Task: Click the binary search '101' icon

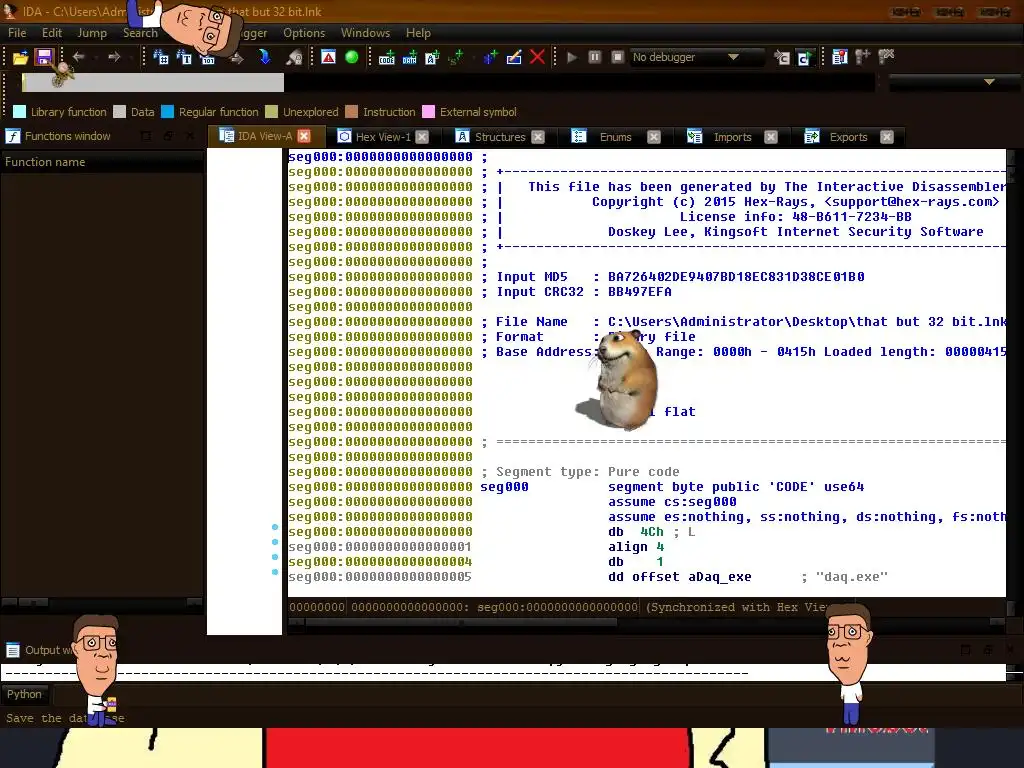Action: (208, 58)
